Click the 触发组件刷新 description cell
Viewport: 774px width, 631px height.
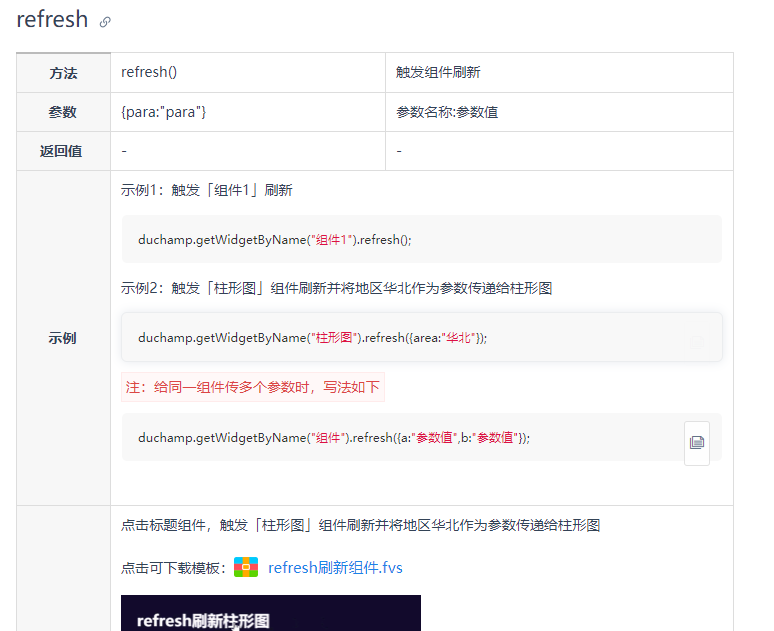559,73
